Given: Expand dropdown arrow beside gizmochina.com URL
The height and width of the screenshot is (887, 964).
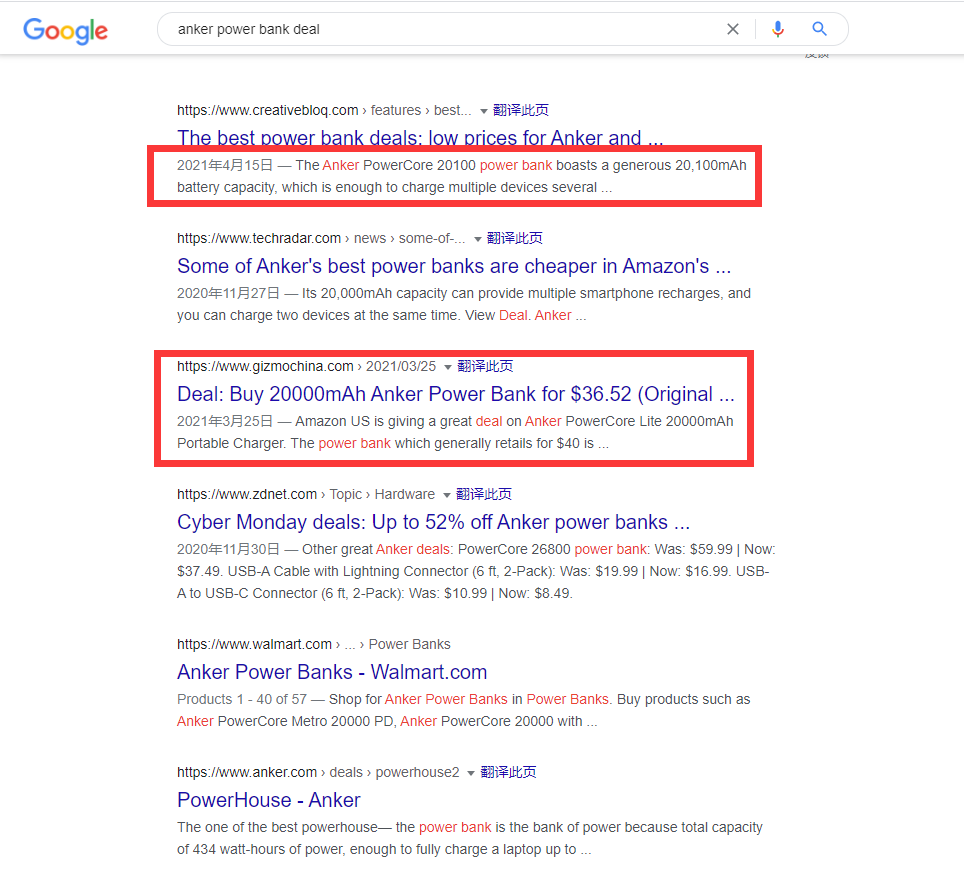Looking at the screenshot, I should [448, 367].
